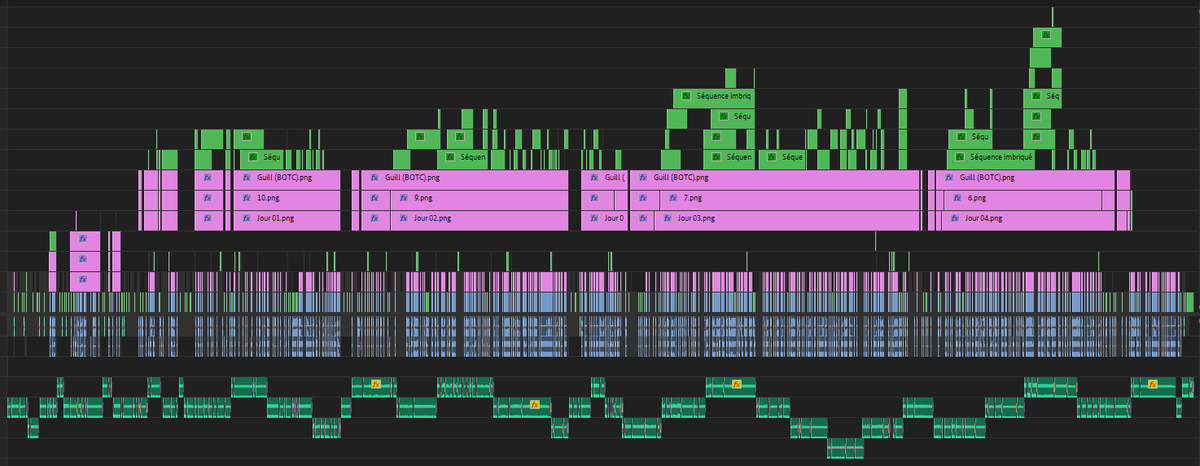Click the fx badge beside the Jour 02.png label

coord(403,217)
